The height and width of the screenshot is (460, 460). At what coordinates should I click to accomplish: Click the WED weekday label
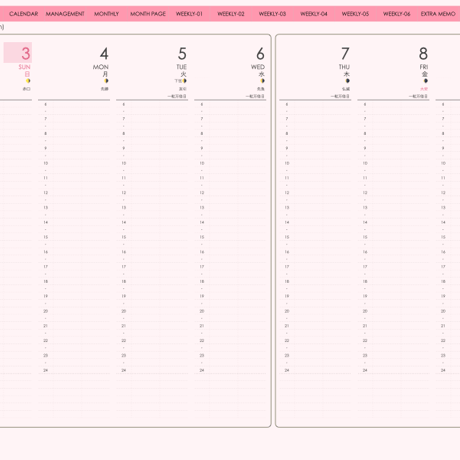click(258, 67)
